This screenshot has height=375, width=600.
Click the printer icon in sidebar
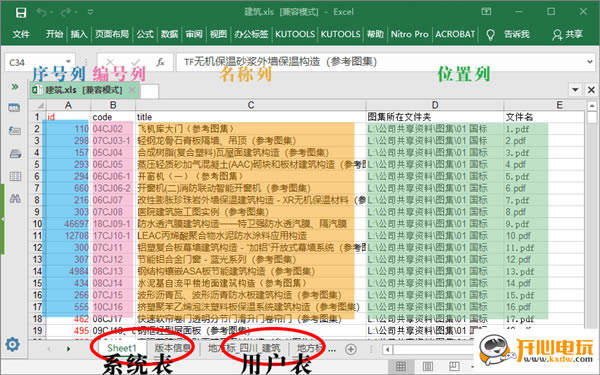pyautogui.click(x=15, y=154)
